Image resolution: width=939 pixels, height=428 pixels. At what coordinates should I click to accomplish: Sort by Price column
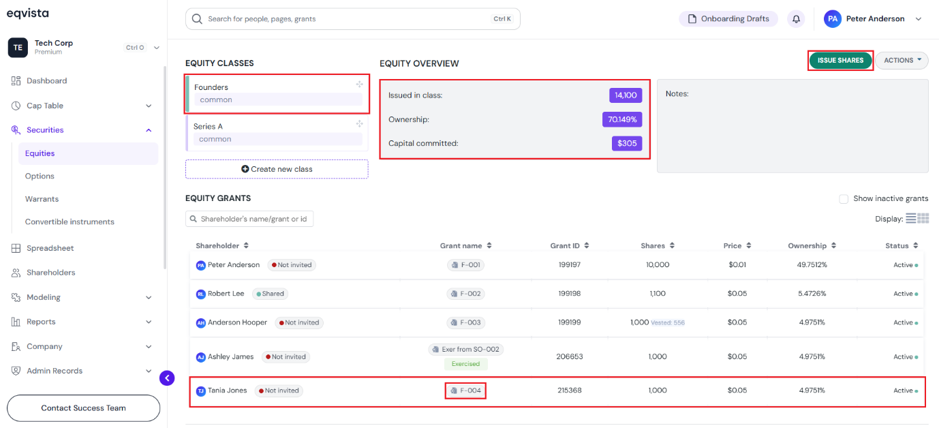[x=737, y=245]
